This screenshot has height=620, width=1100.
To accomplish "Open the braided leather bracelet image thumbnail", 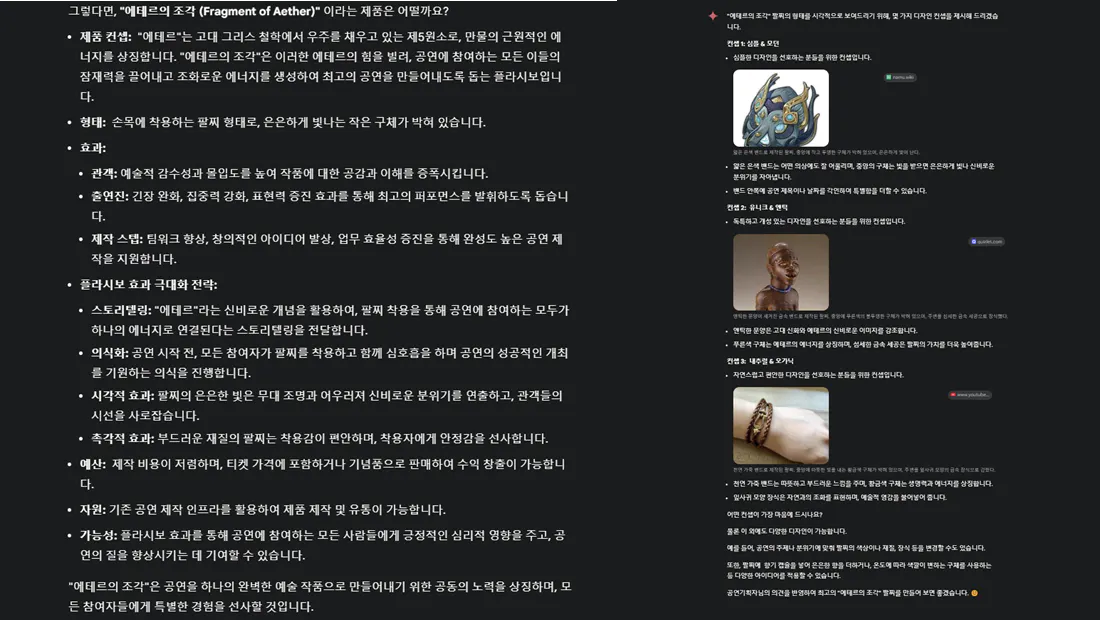I will (781, 425).
